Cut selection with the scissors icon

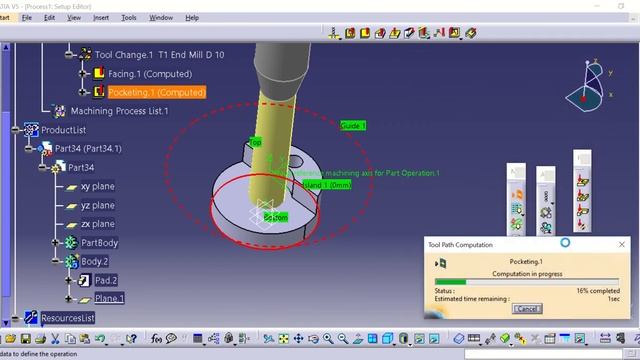(x=55, y=338)
